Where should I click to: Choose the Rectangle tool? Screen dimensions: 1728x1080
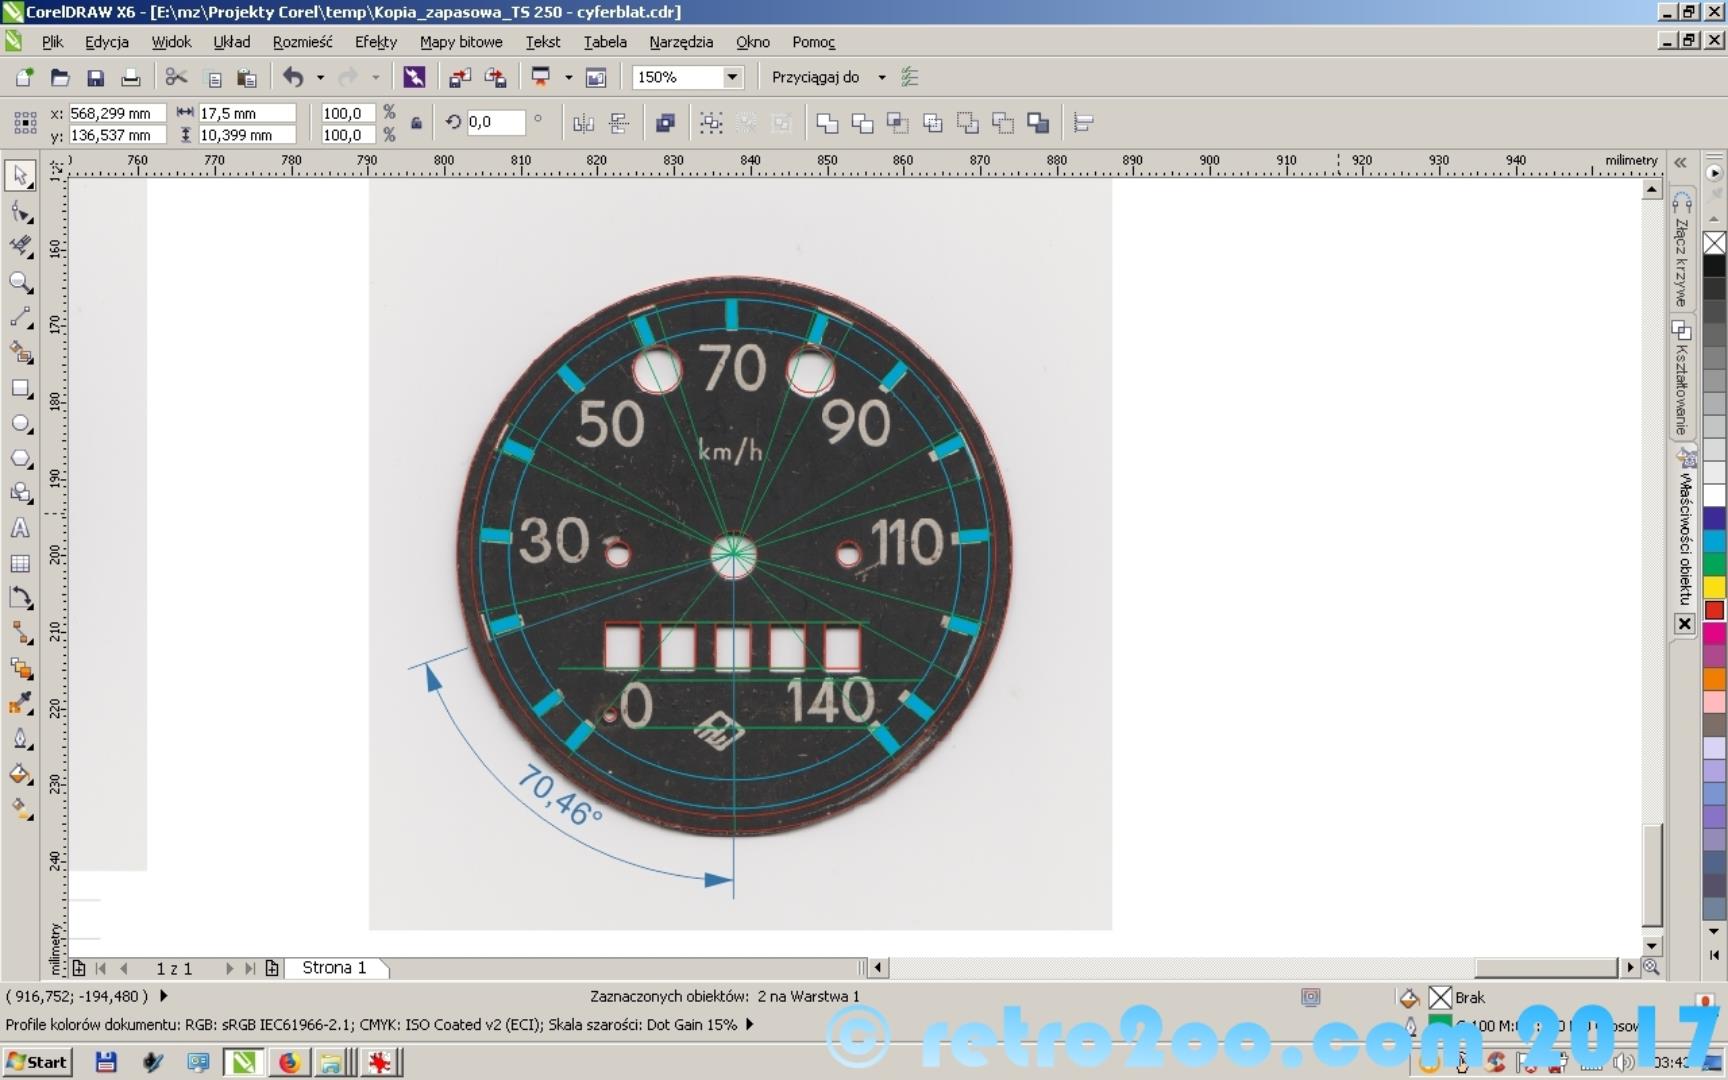[x=20, y=389]
